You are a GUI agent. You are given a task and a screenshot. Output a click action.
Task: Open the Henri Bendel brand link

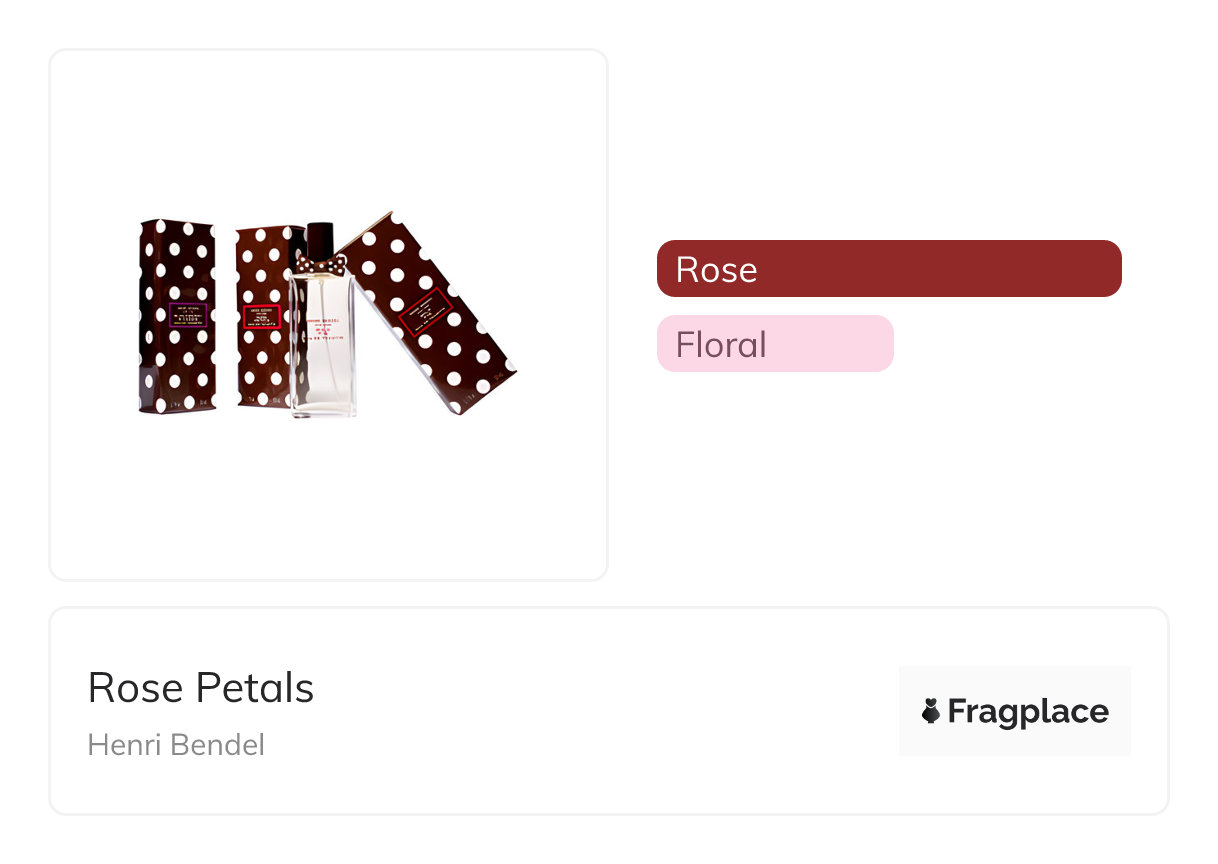click(176, 745)
